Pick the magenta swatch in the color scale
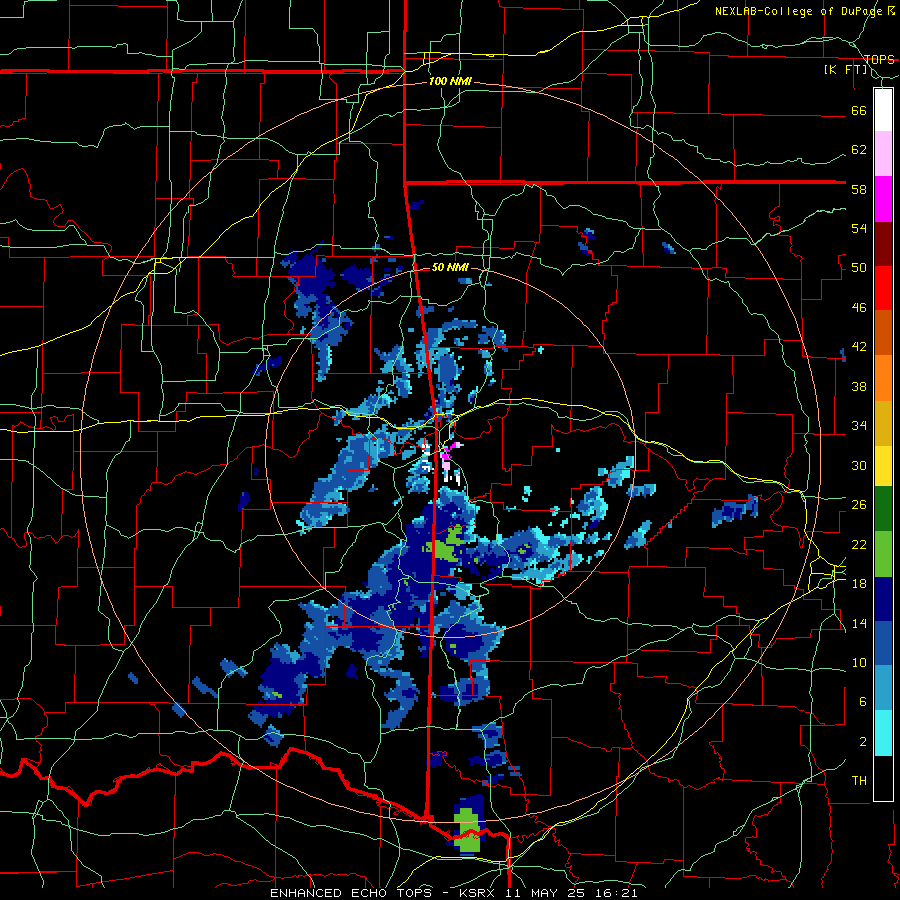Image resolution: width=900 pixels, height=900 pixels. coord(883,199)
